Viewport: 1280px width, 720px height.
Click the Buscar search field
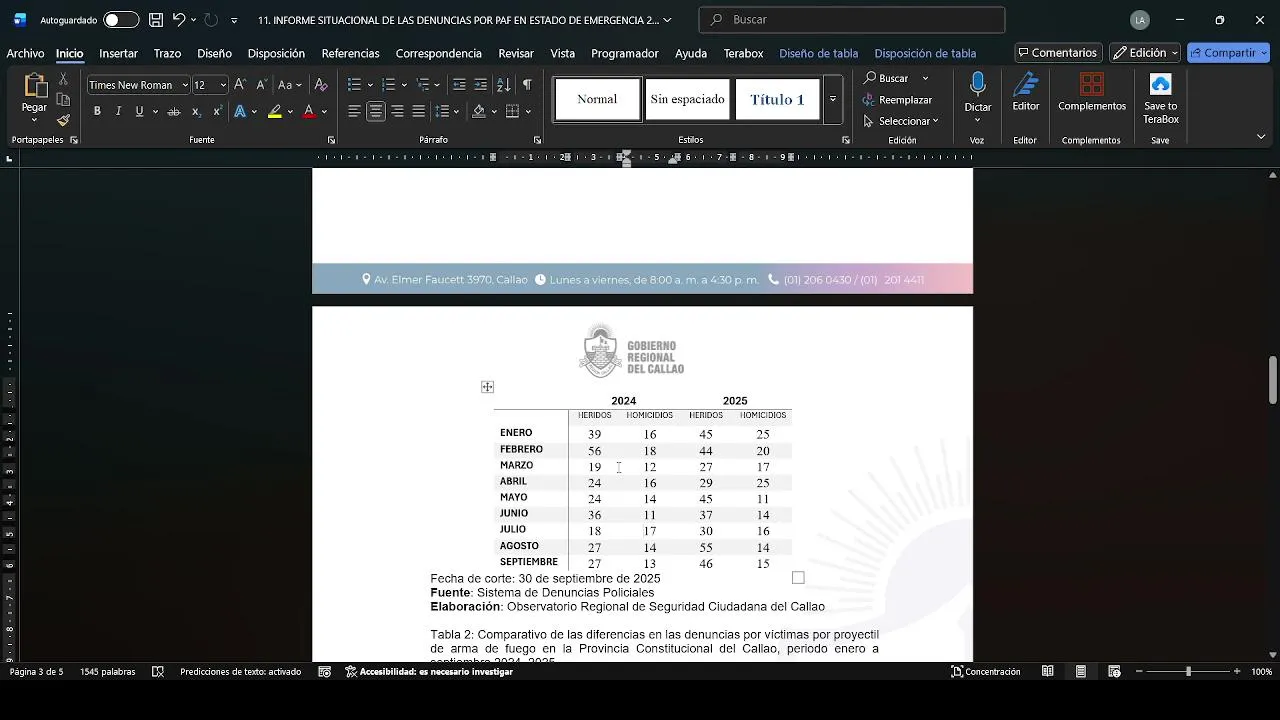point(852,20)
